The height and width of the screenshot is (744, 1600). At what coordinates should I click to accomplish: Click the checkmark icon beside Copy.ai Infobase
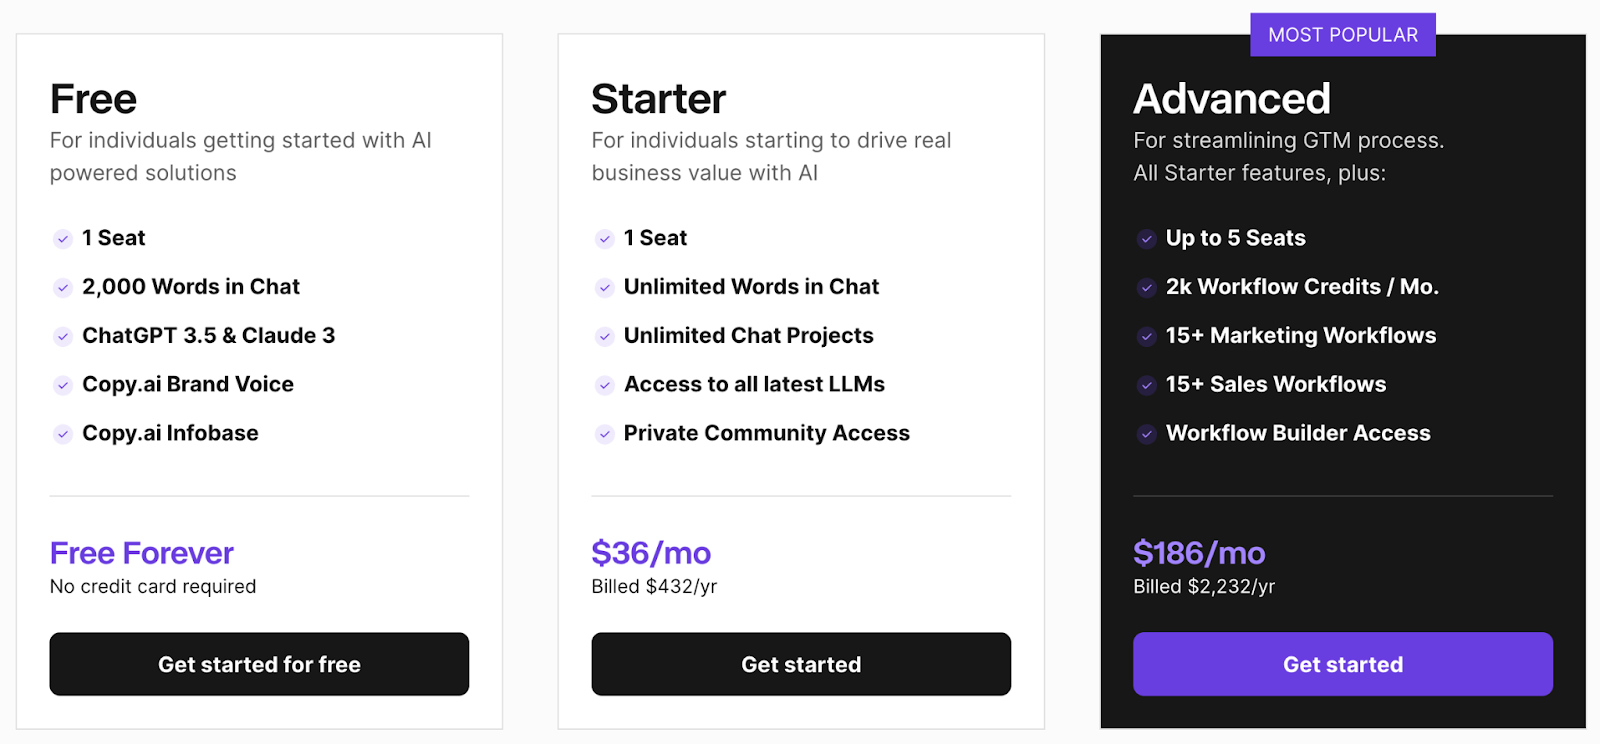coord(63,434)
